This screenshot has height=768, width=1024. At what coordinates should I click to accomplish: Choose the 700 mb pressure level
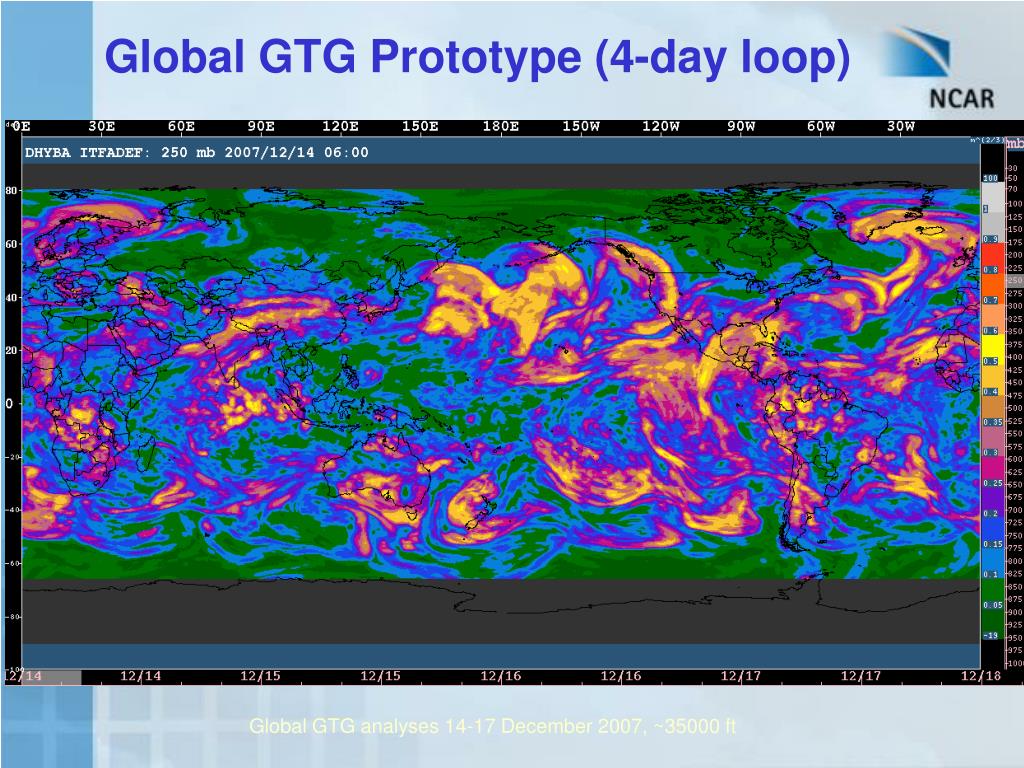coord(1015,510)
